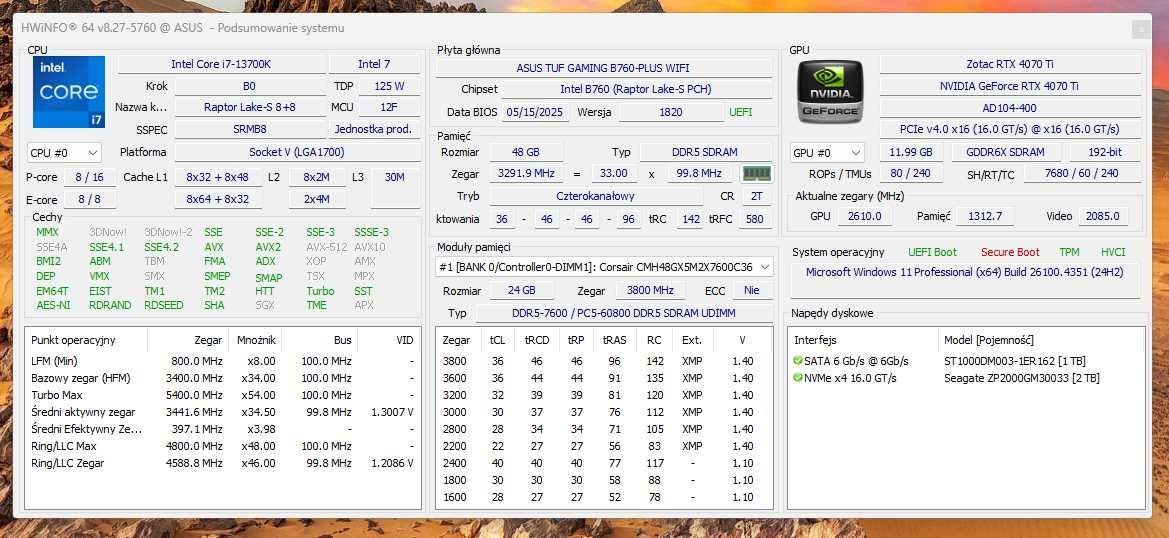Click the PCIe v4.0 x16 link field
1169x538 pixels.
pos(1010,130)
